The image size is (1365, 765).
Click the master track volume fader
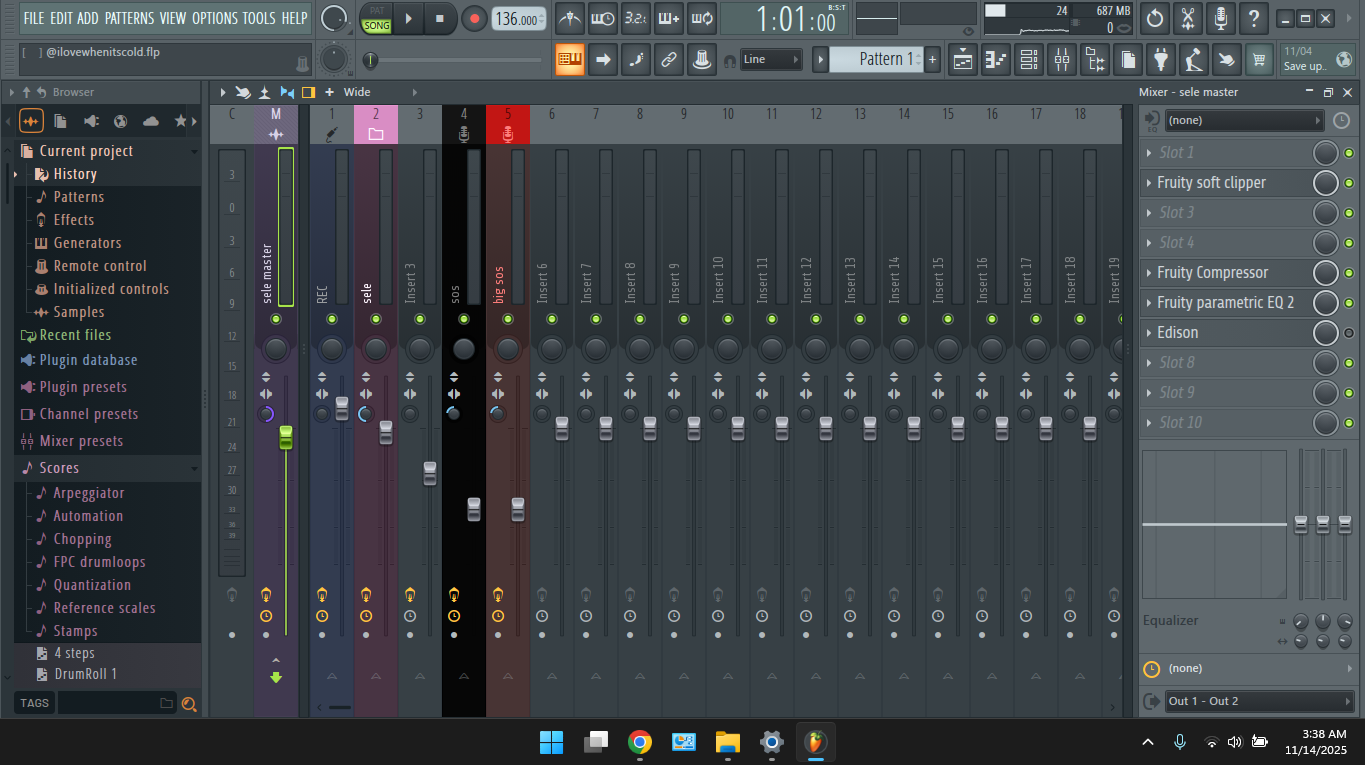[x=286, y=437]
